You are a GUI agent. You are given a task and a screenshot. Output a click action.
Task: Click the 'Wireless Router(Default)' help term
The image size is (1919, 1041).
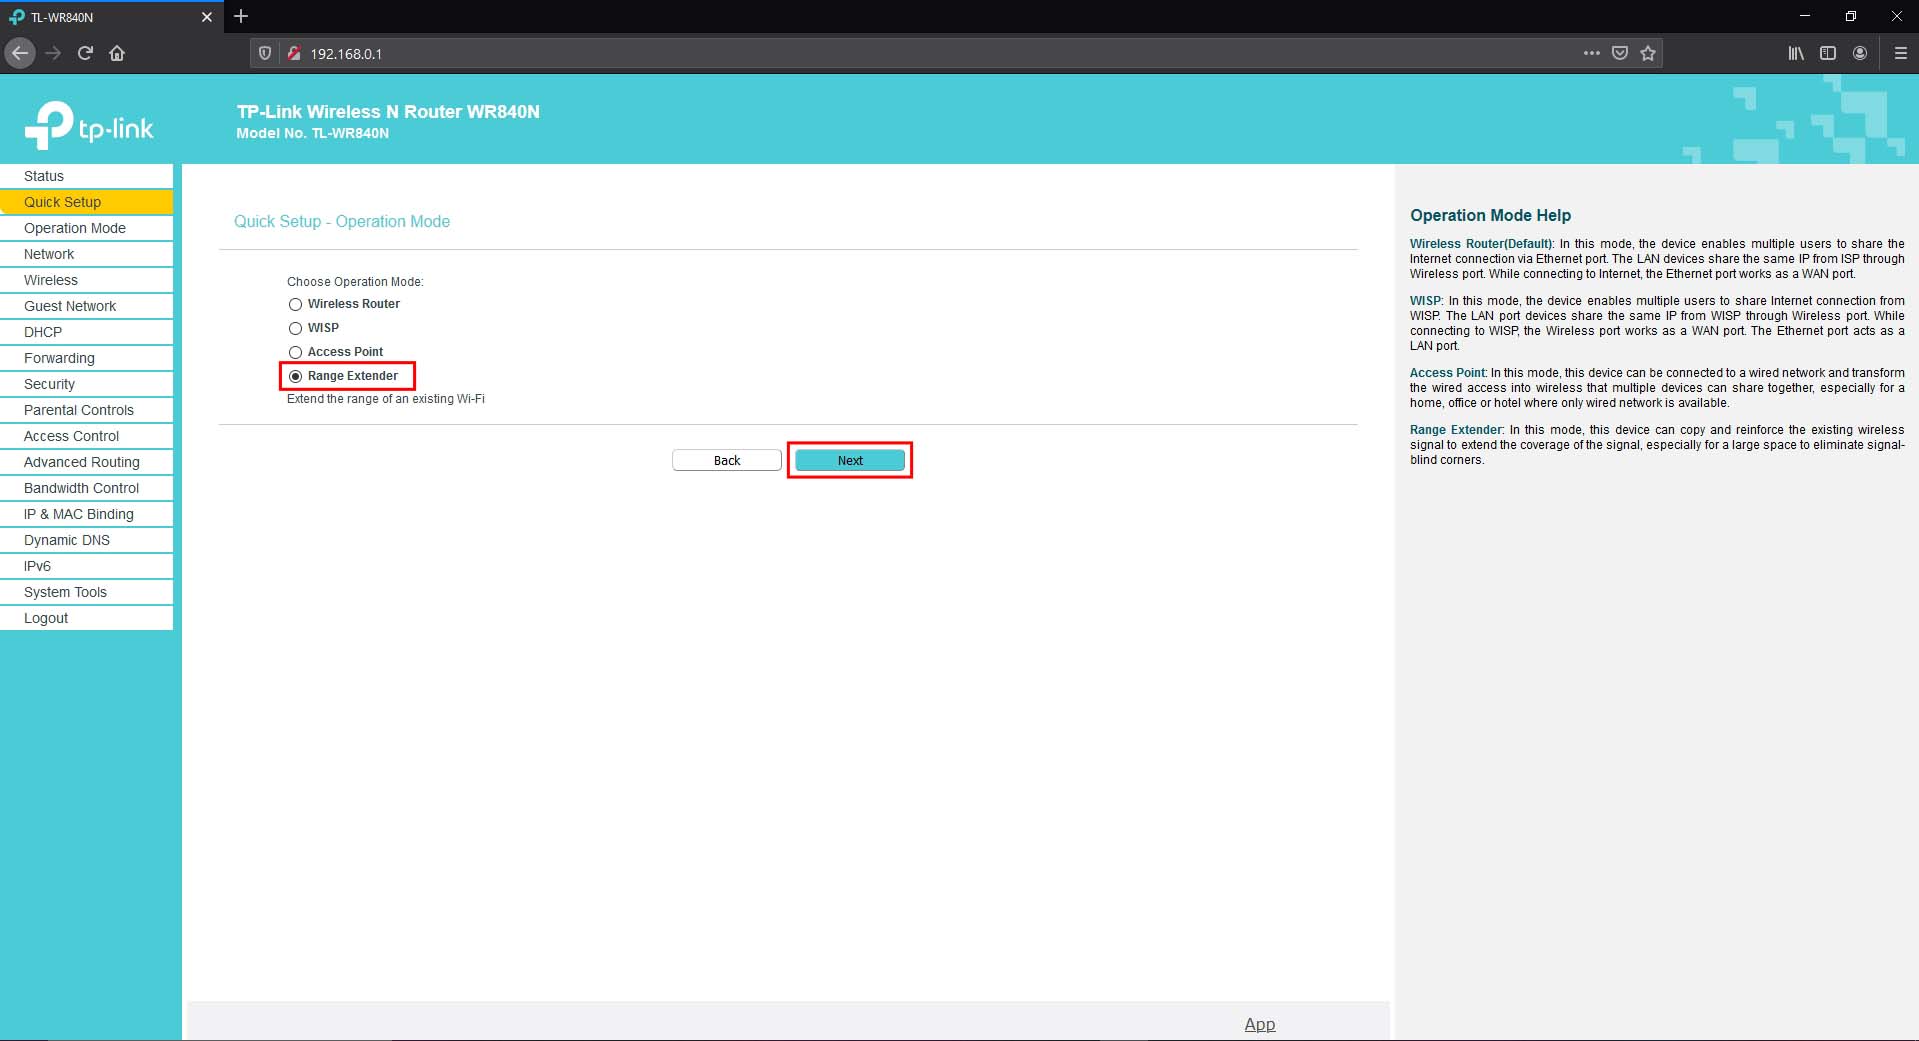click(x=1482, y=244)
